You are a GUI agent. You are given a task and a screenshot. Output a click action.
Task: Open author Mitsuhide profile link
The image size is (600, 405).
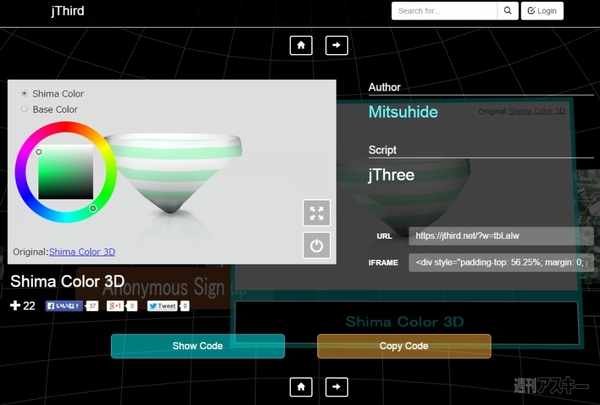[x=403, y=112]
